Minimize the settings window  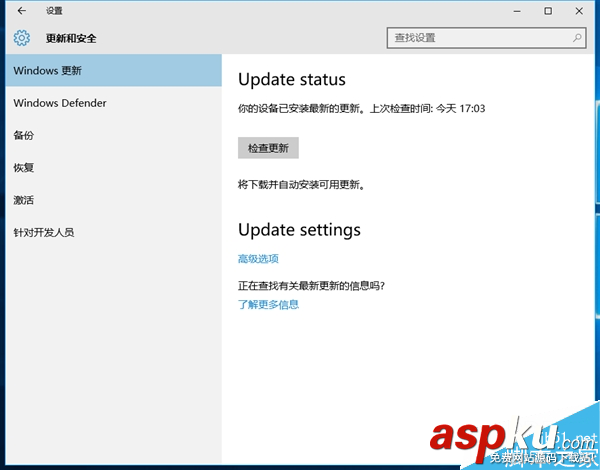click(x=517, y=11)
